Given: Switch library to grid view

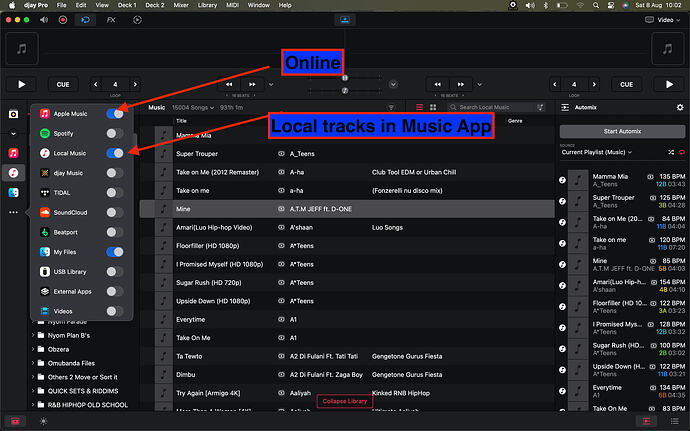Looking at the screenshot, I should [x=433, y=107].
